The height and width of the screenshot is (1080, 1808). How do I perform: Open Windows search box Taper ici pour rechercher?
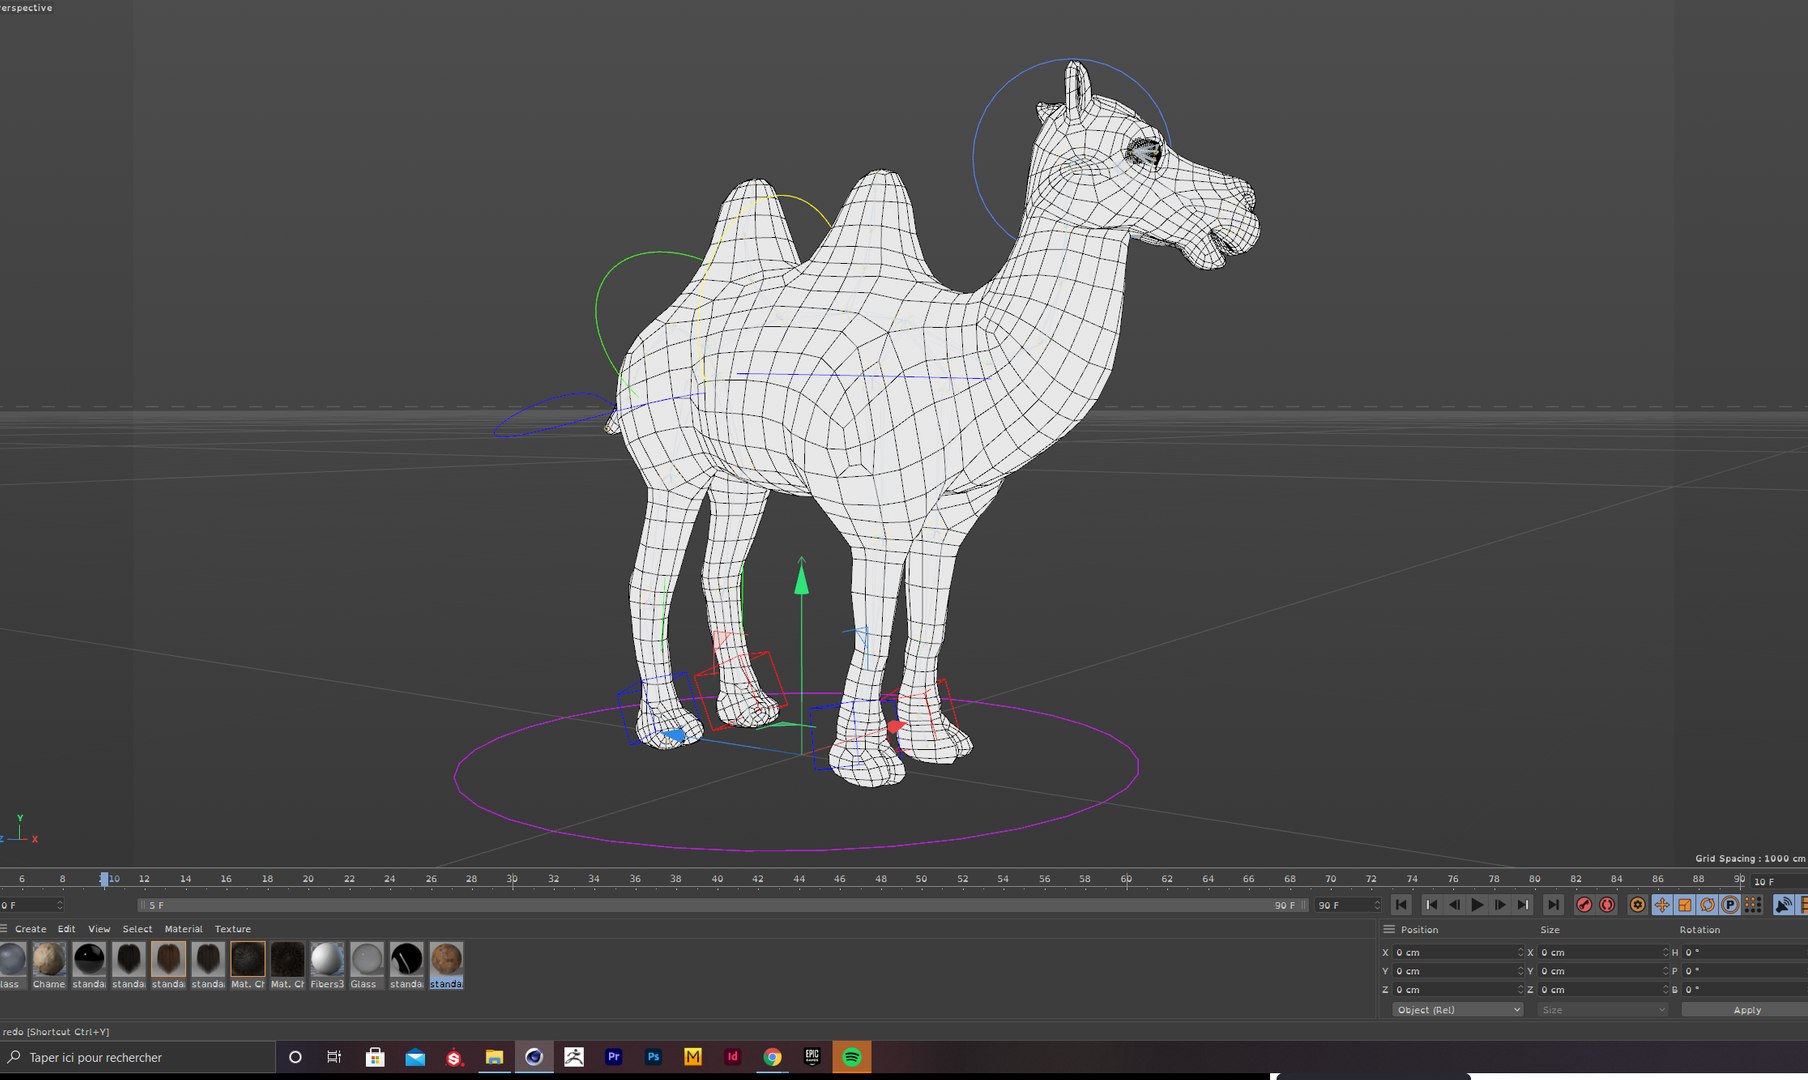(x=138, y=1057)
